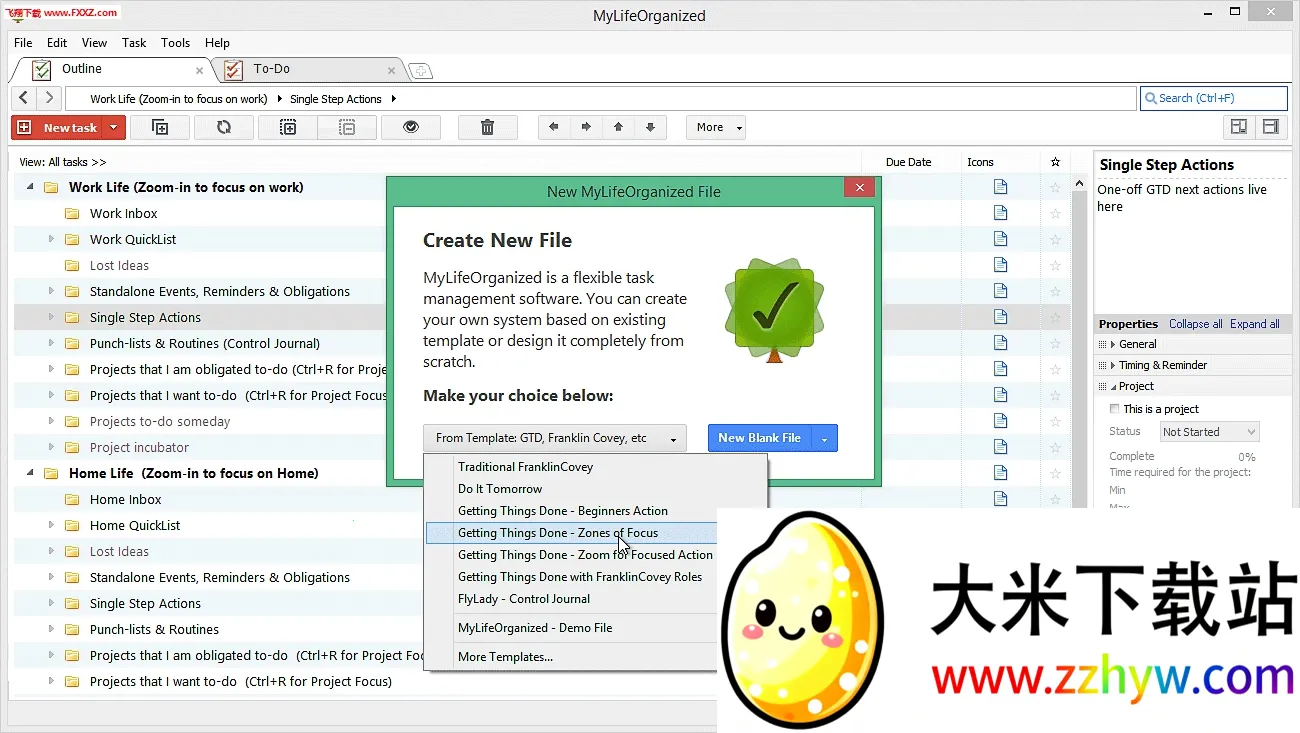This screenshot has height=733, width=1300.
Task: Move the task up with the up arrow icon
Action: point(616,127)
